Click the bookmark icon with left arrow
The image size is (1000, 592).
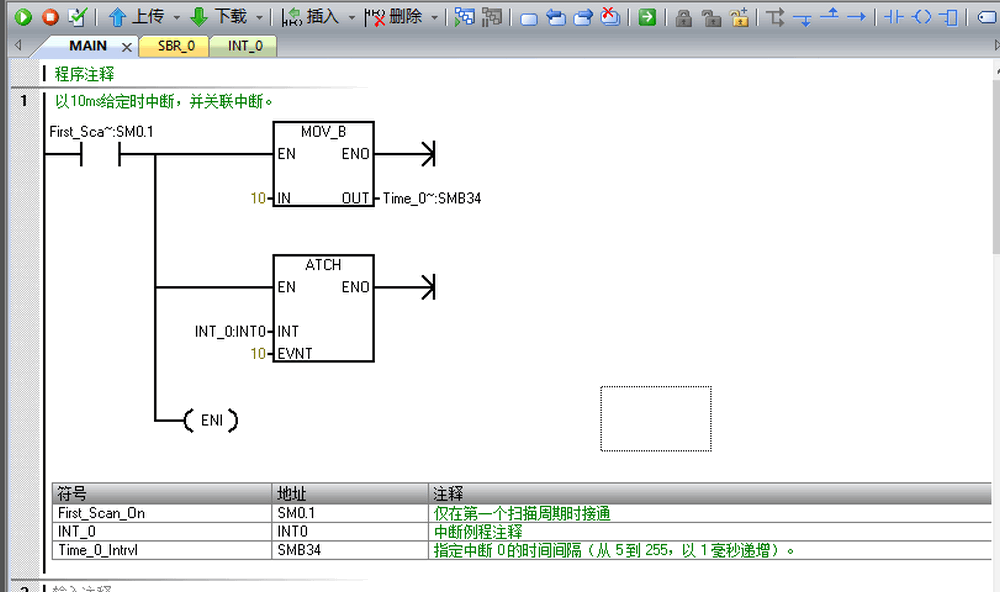[x=556, y=18]
